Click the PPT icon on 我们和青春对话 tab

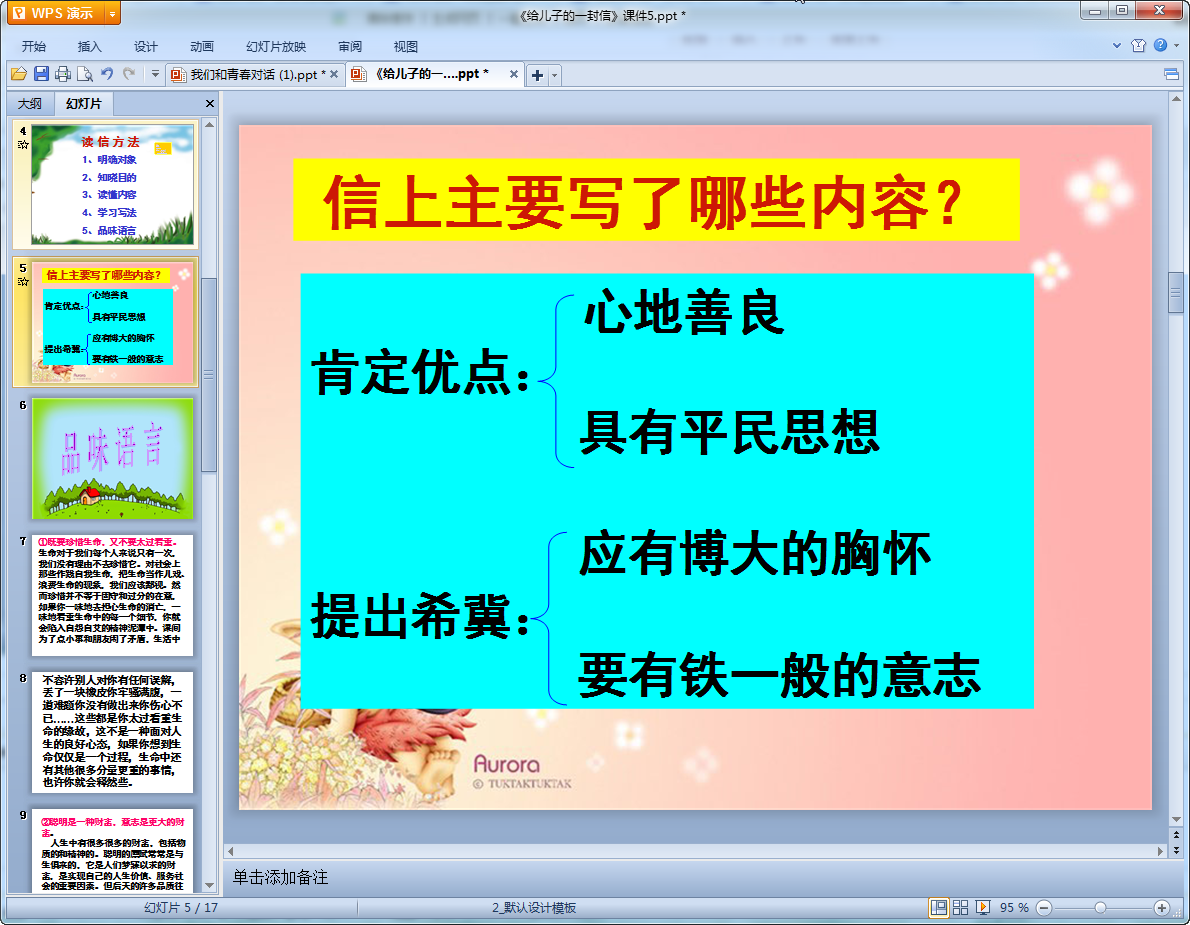pyautogui.click(x=178, y=74)
